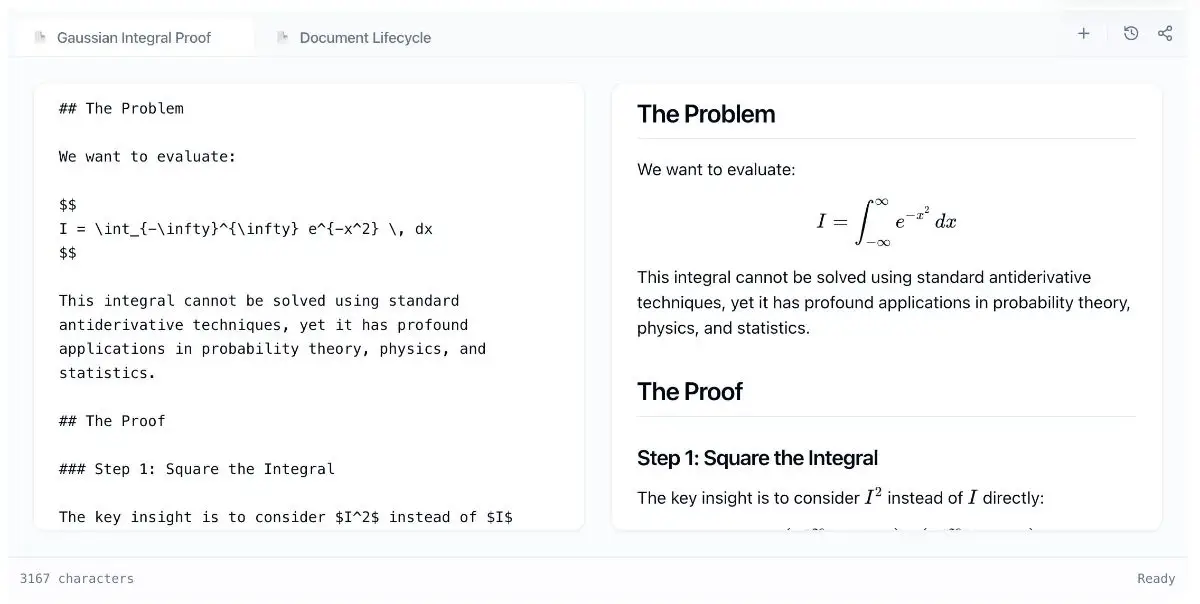Image resolution: width=1200 pixels, height=604 pixels.
Task: Click the rendered "The Problem" heading in the preview
Action: 706,114
